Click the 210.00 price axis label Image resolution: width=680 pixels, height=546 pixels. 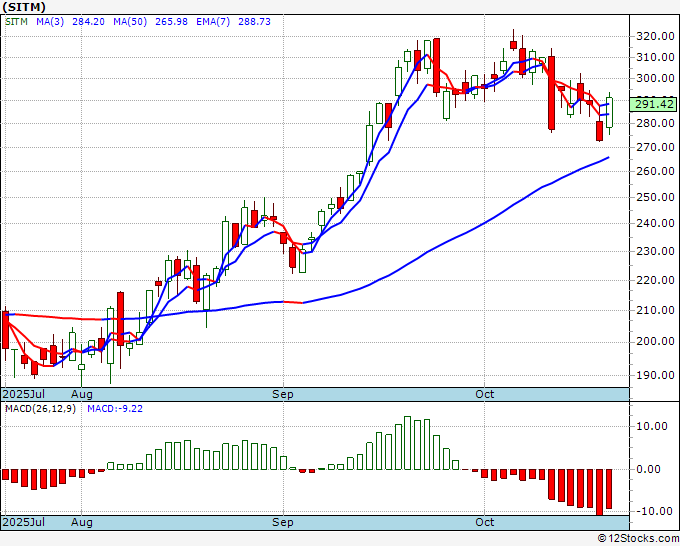pyautogui.click(x=655, y=310)
